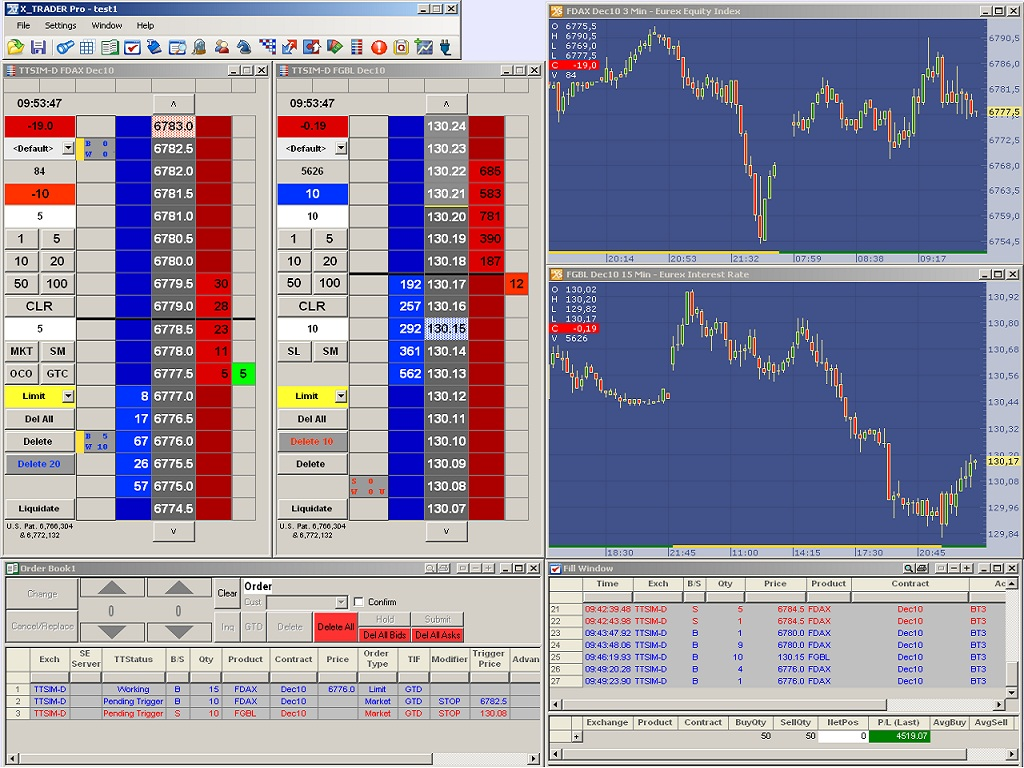
Task: Click the up price arrow above FGBL ladder
Action: pyautogui.click(x=447, y=104)
